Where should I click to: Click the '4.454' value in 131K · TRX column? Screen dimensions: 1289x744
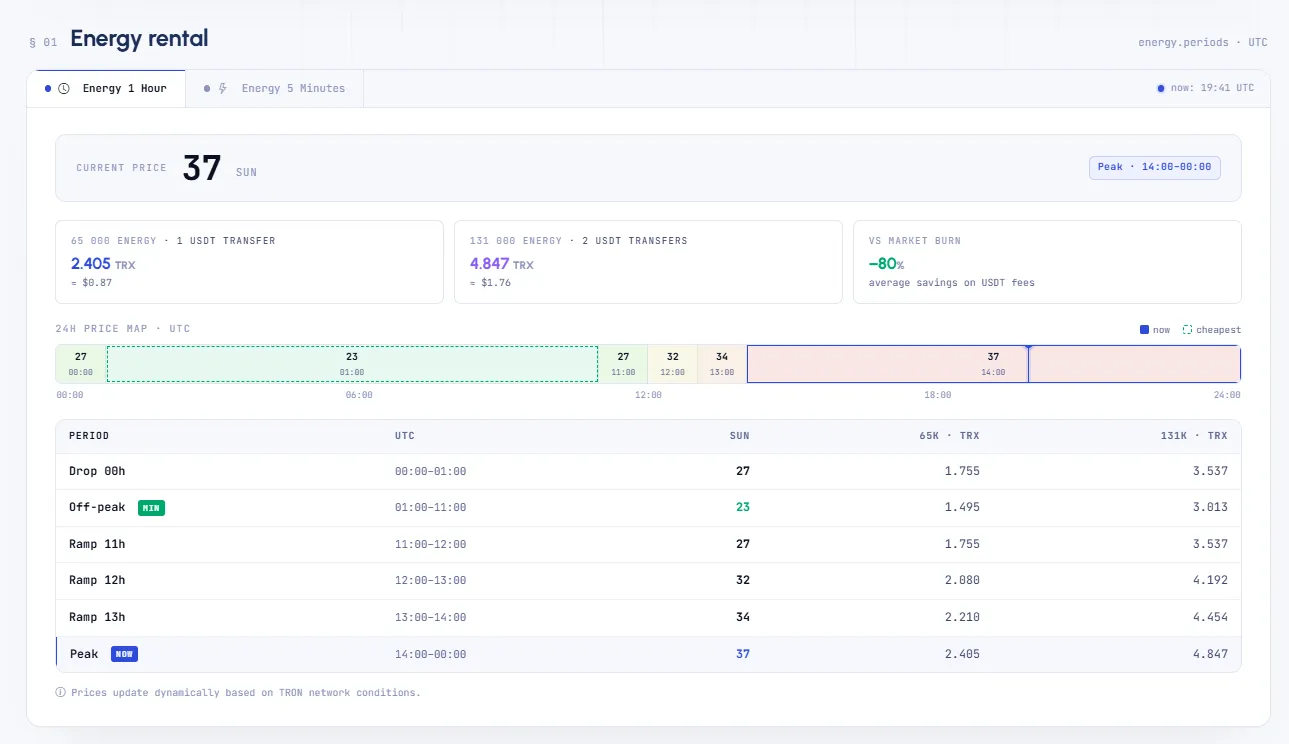pos(1210,617)
